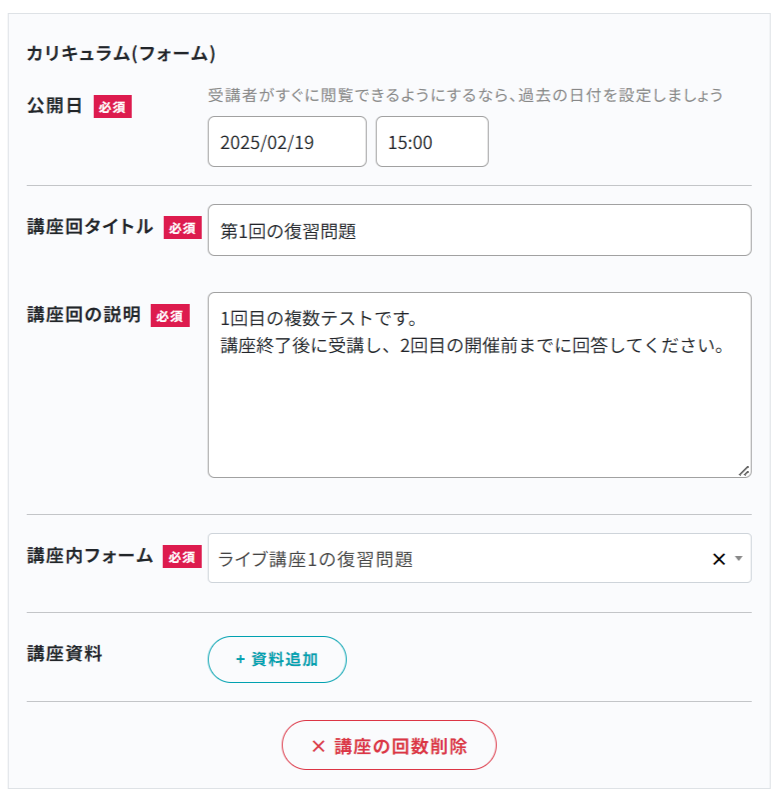This screenshot has height=805, width=779.
Task: Click the 講座回タイトル field label
Action: tap(90, 227)
